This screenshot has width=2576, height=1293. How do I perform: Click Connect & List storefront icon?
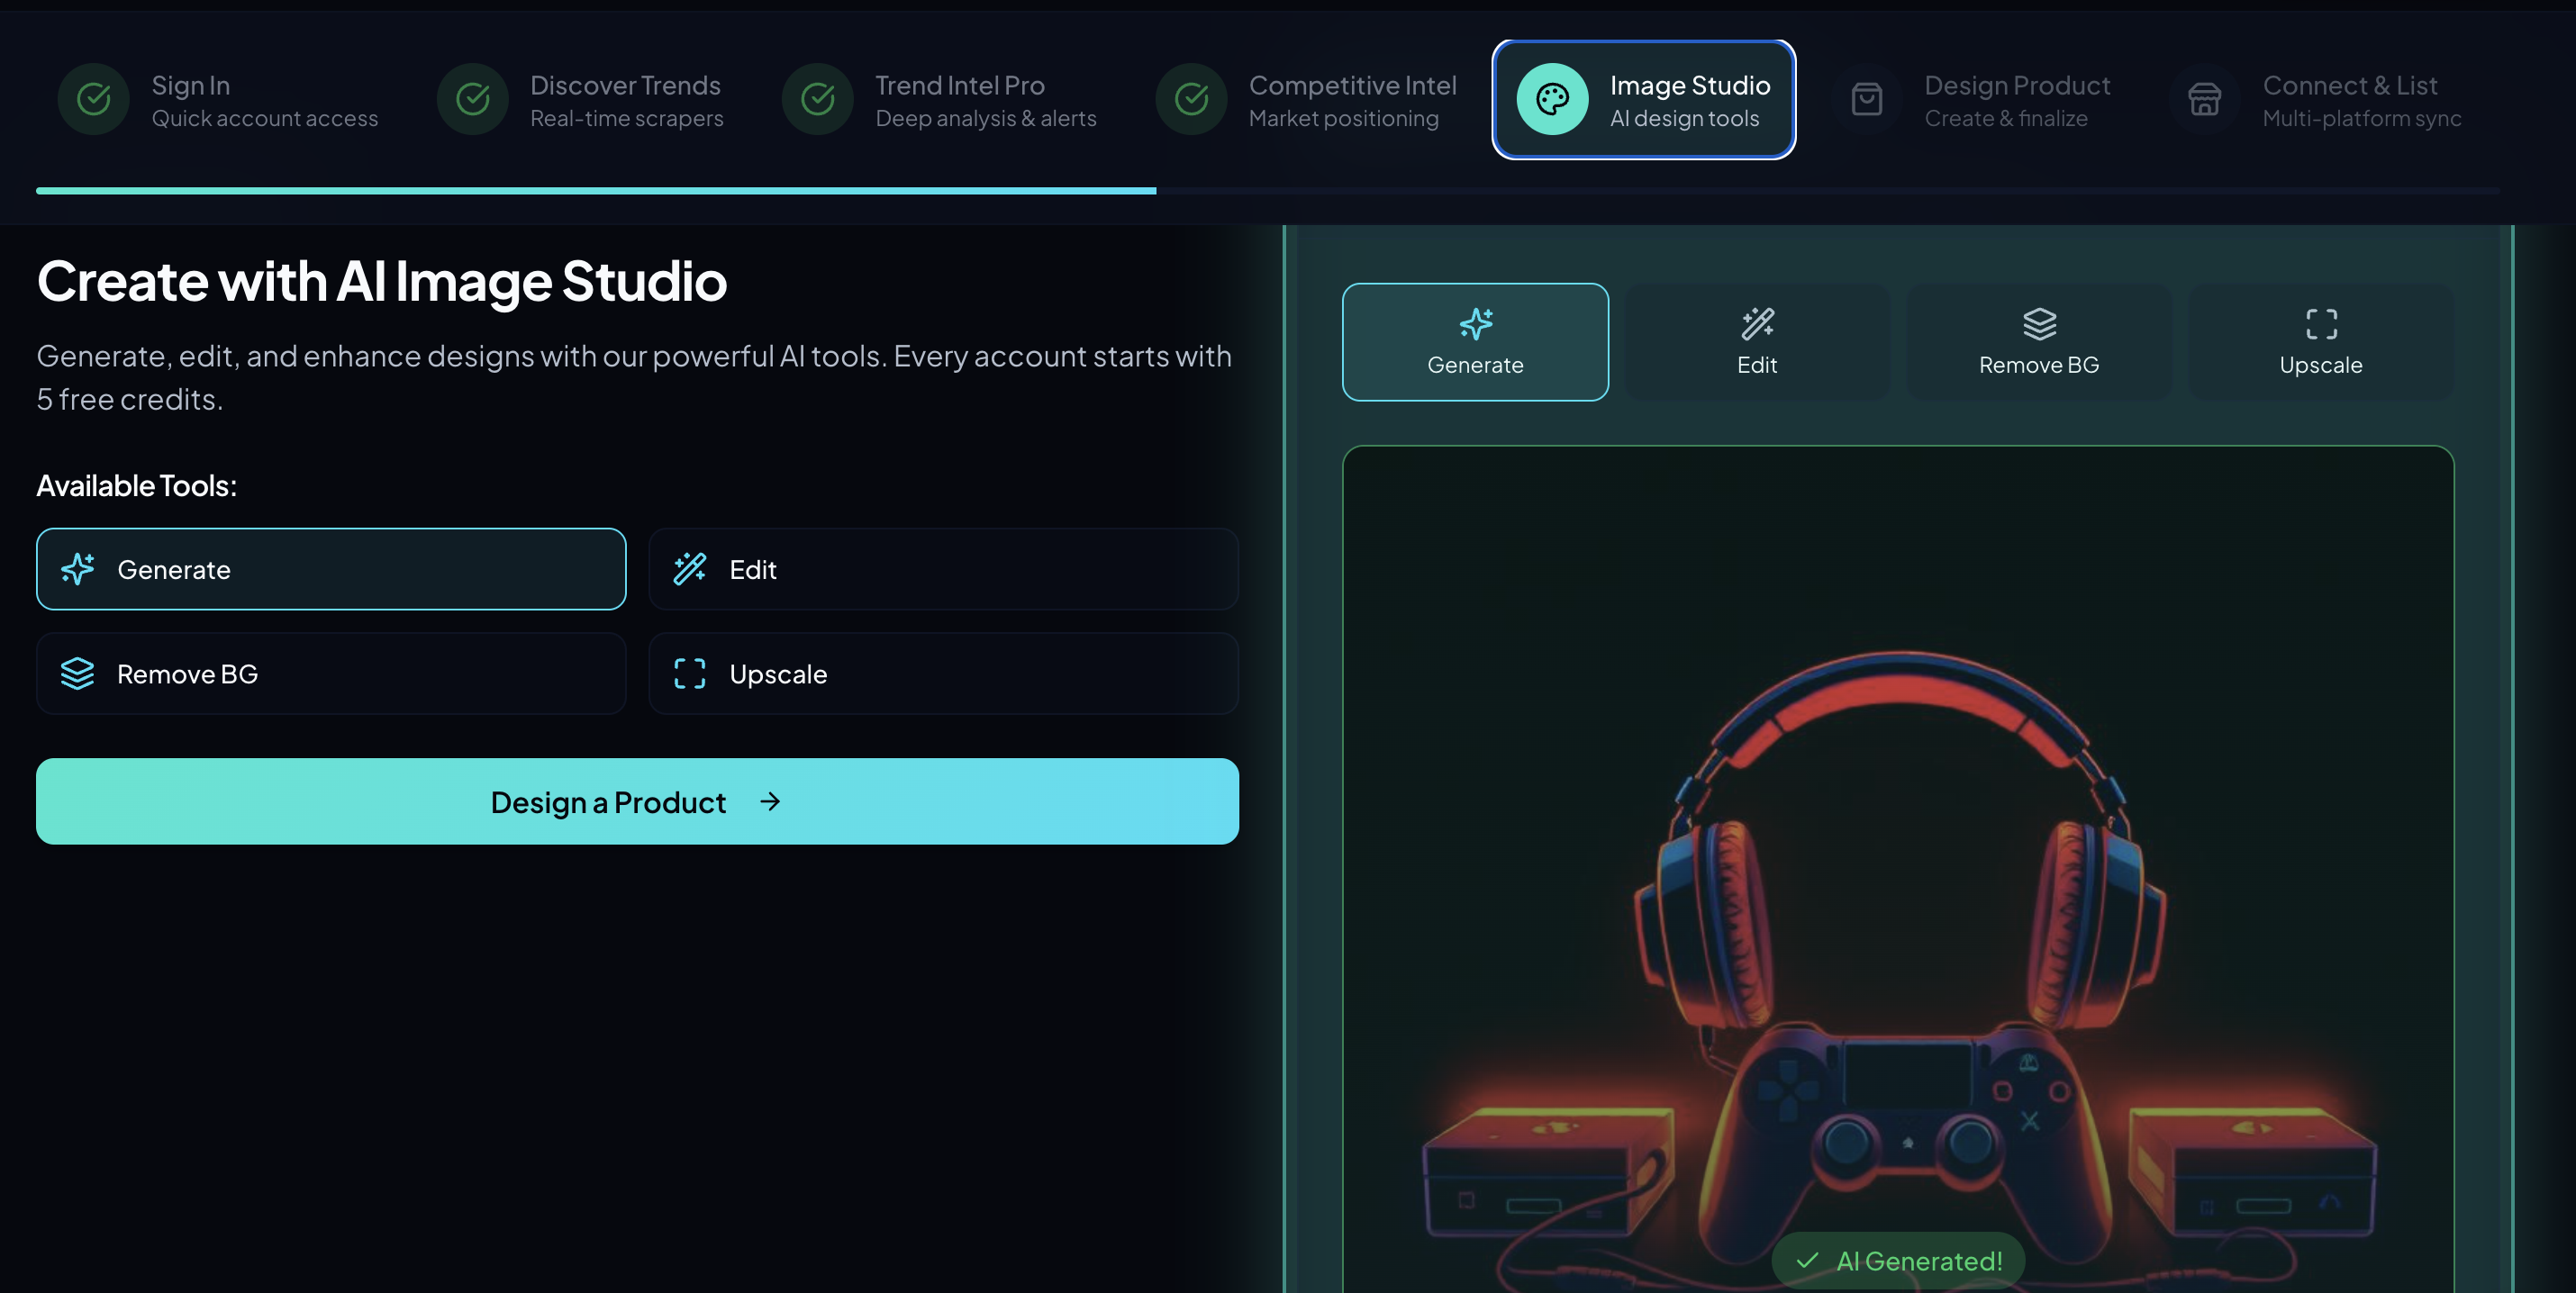tap(2204, 99)
